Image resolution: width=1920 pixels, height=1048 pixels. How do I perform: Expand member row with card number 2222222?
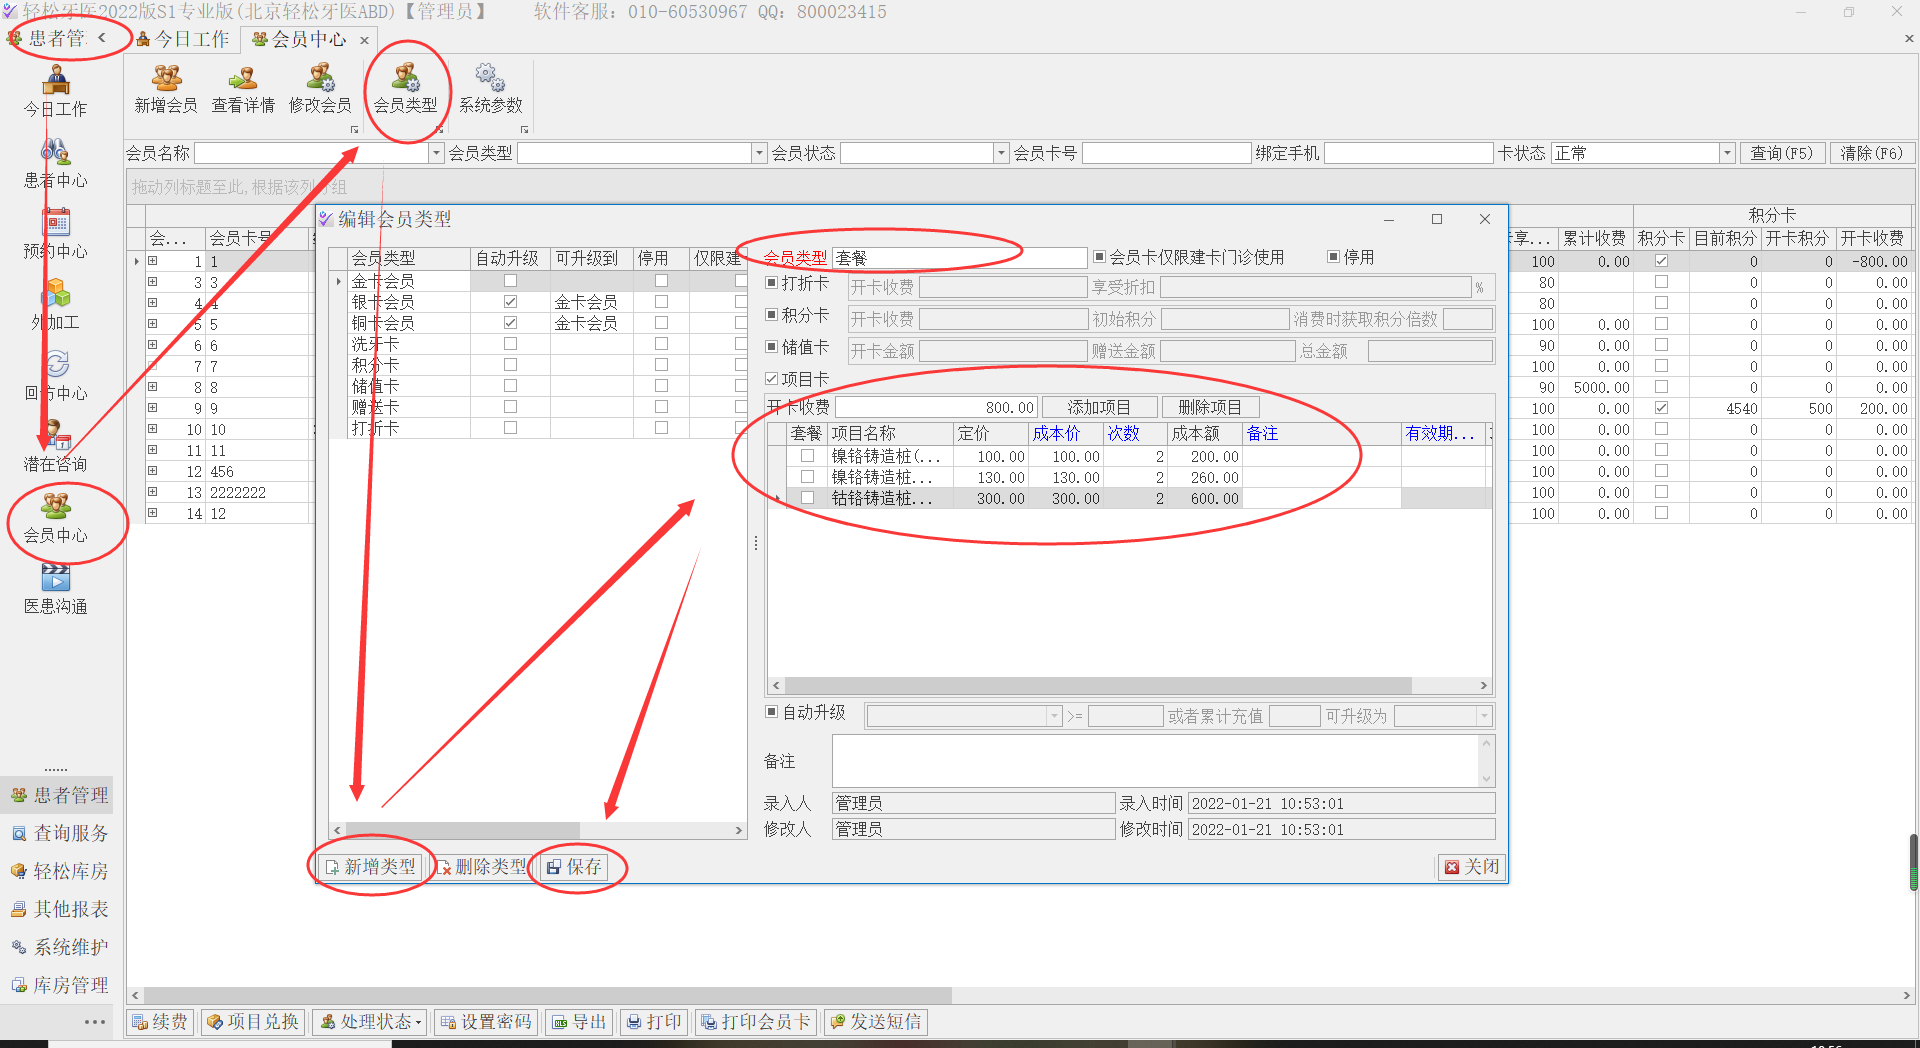coord(153,492)
